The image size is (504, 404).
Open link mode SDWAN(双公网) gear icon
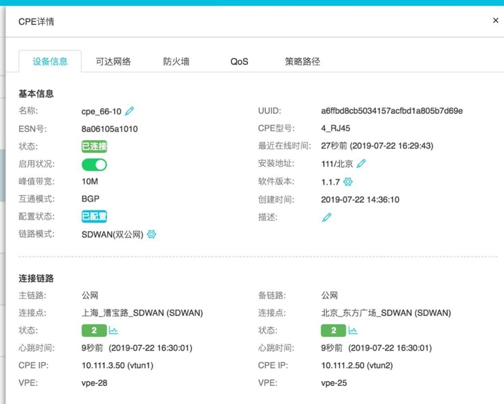tap(151, 234)
